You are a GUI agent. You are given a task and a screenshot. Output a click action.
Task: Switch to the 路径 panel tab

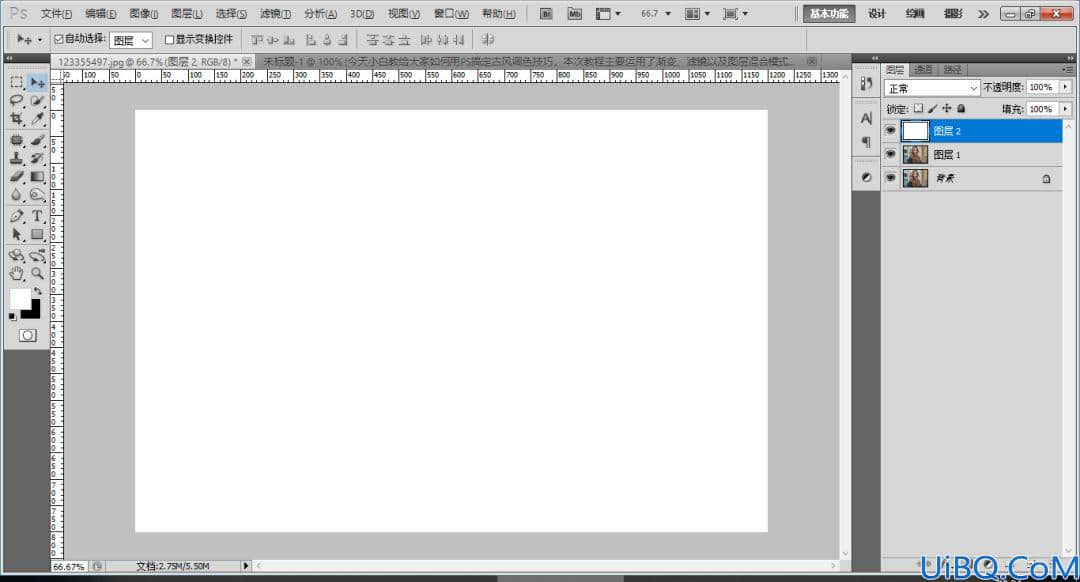(953, 70)
